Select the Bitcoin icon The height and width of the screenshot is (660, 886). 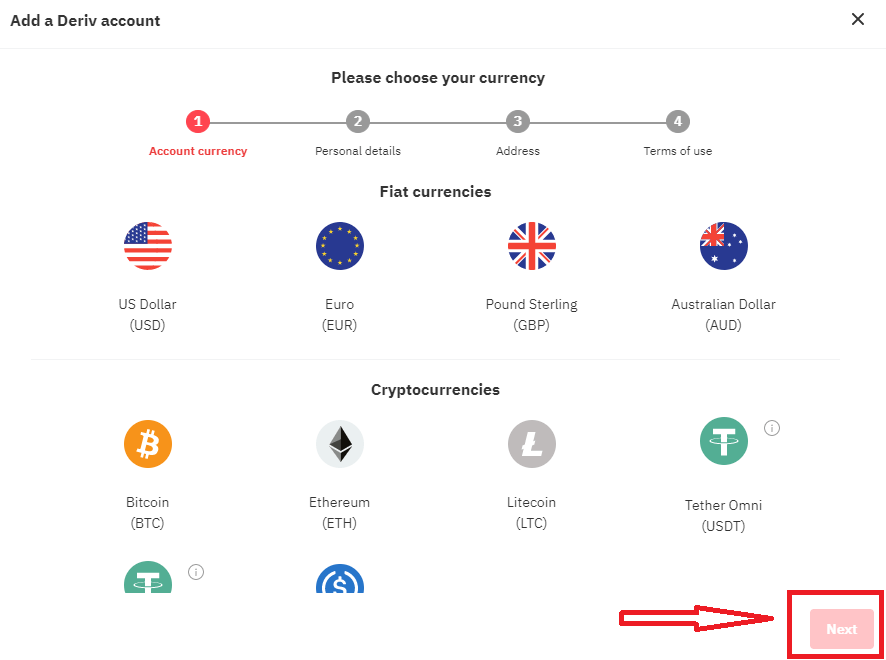(x=147, y=443)
